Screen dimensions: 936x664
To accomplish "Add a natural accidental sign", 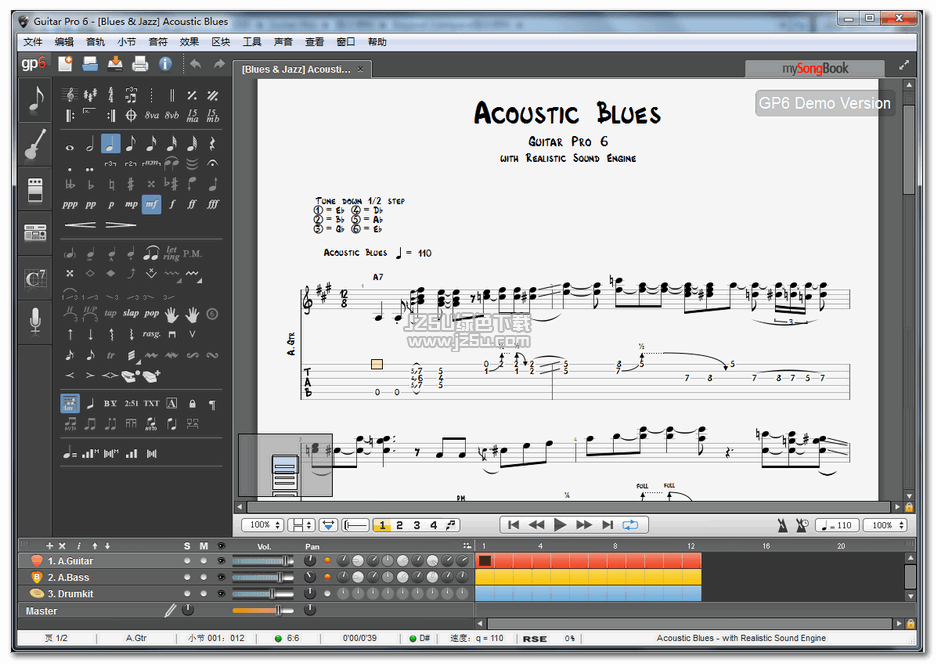I will pyautogui.click(x=110, y=185).
